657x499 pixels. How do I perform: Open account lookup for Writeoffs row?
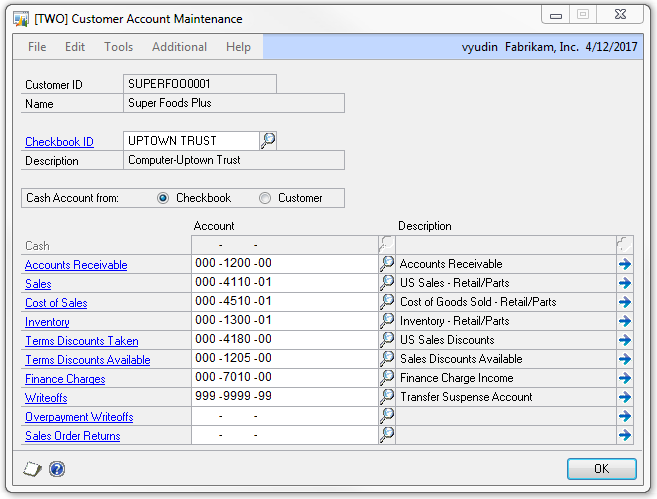pyautogui.click(x=387, y=397)
